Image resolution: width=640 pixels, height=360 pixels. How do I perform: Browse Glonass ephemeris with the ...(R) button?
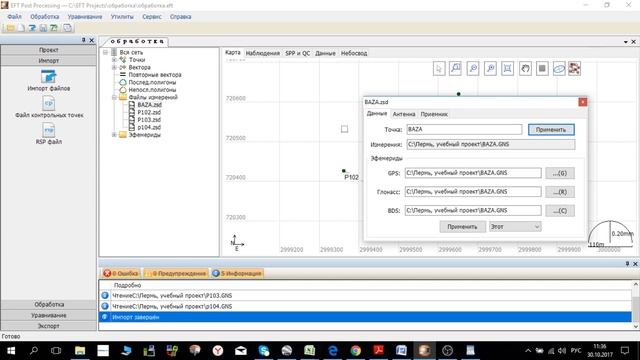pyautogui.click(x=560, y=192)
